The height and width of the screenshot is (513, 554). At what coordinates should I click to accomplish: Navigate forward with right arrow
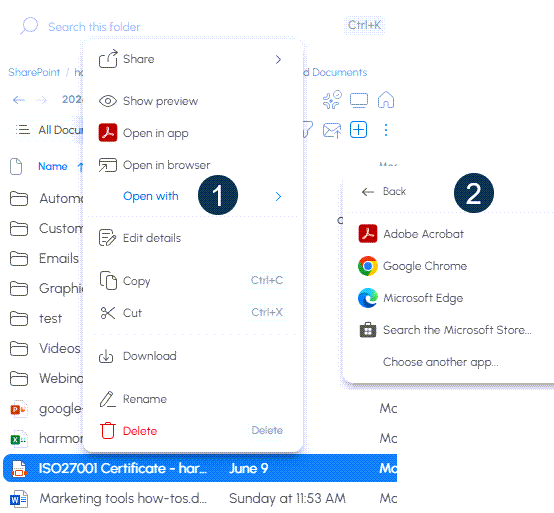click(x=41, y=100)
